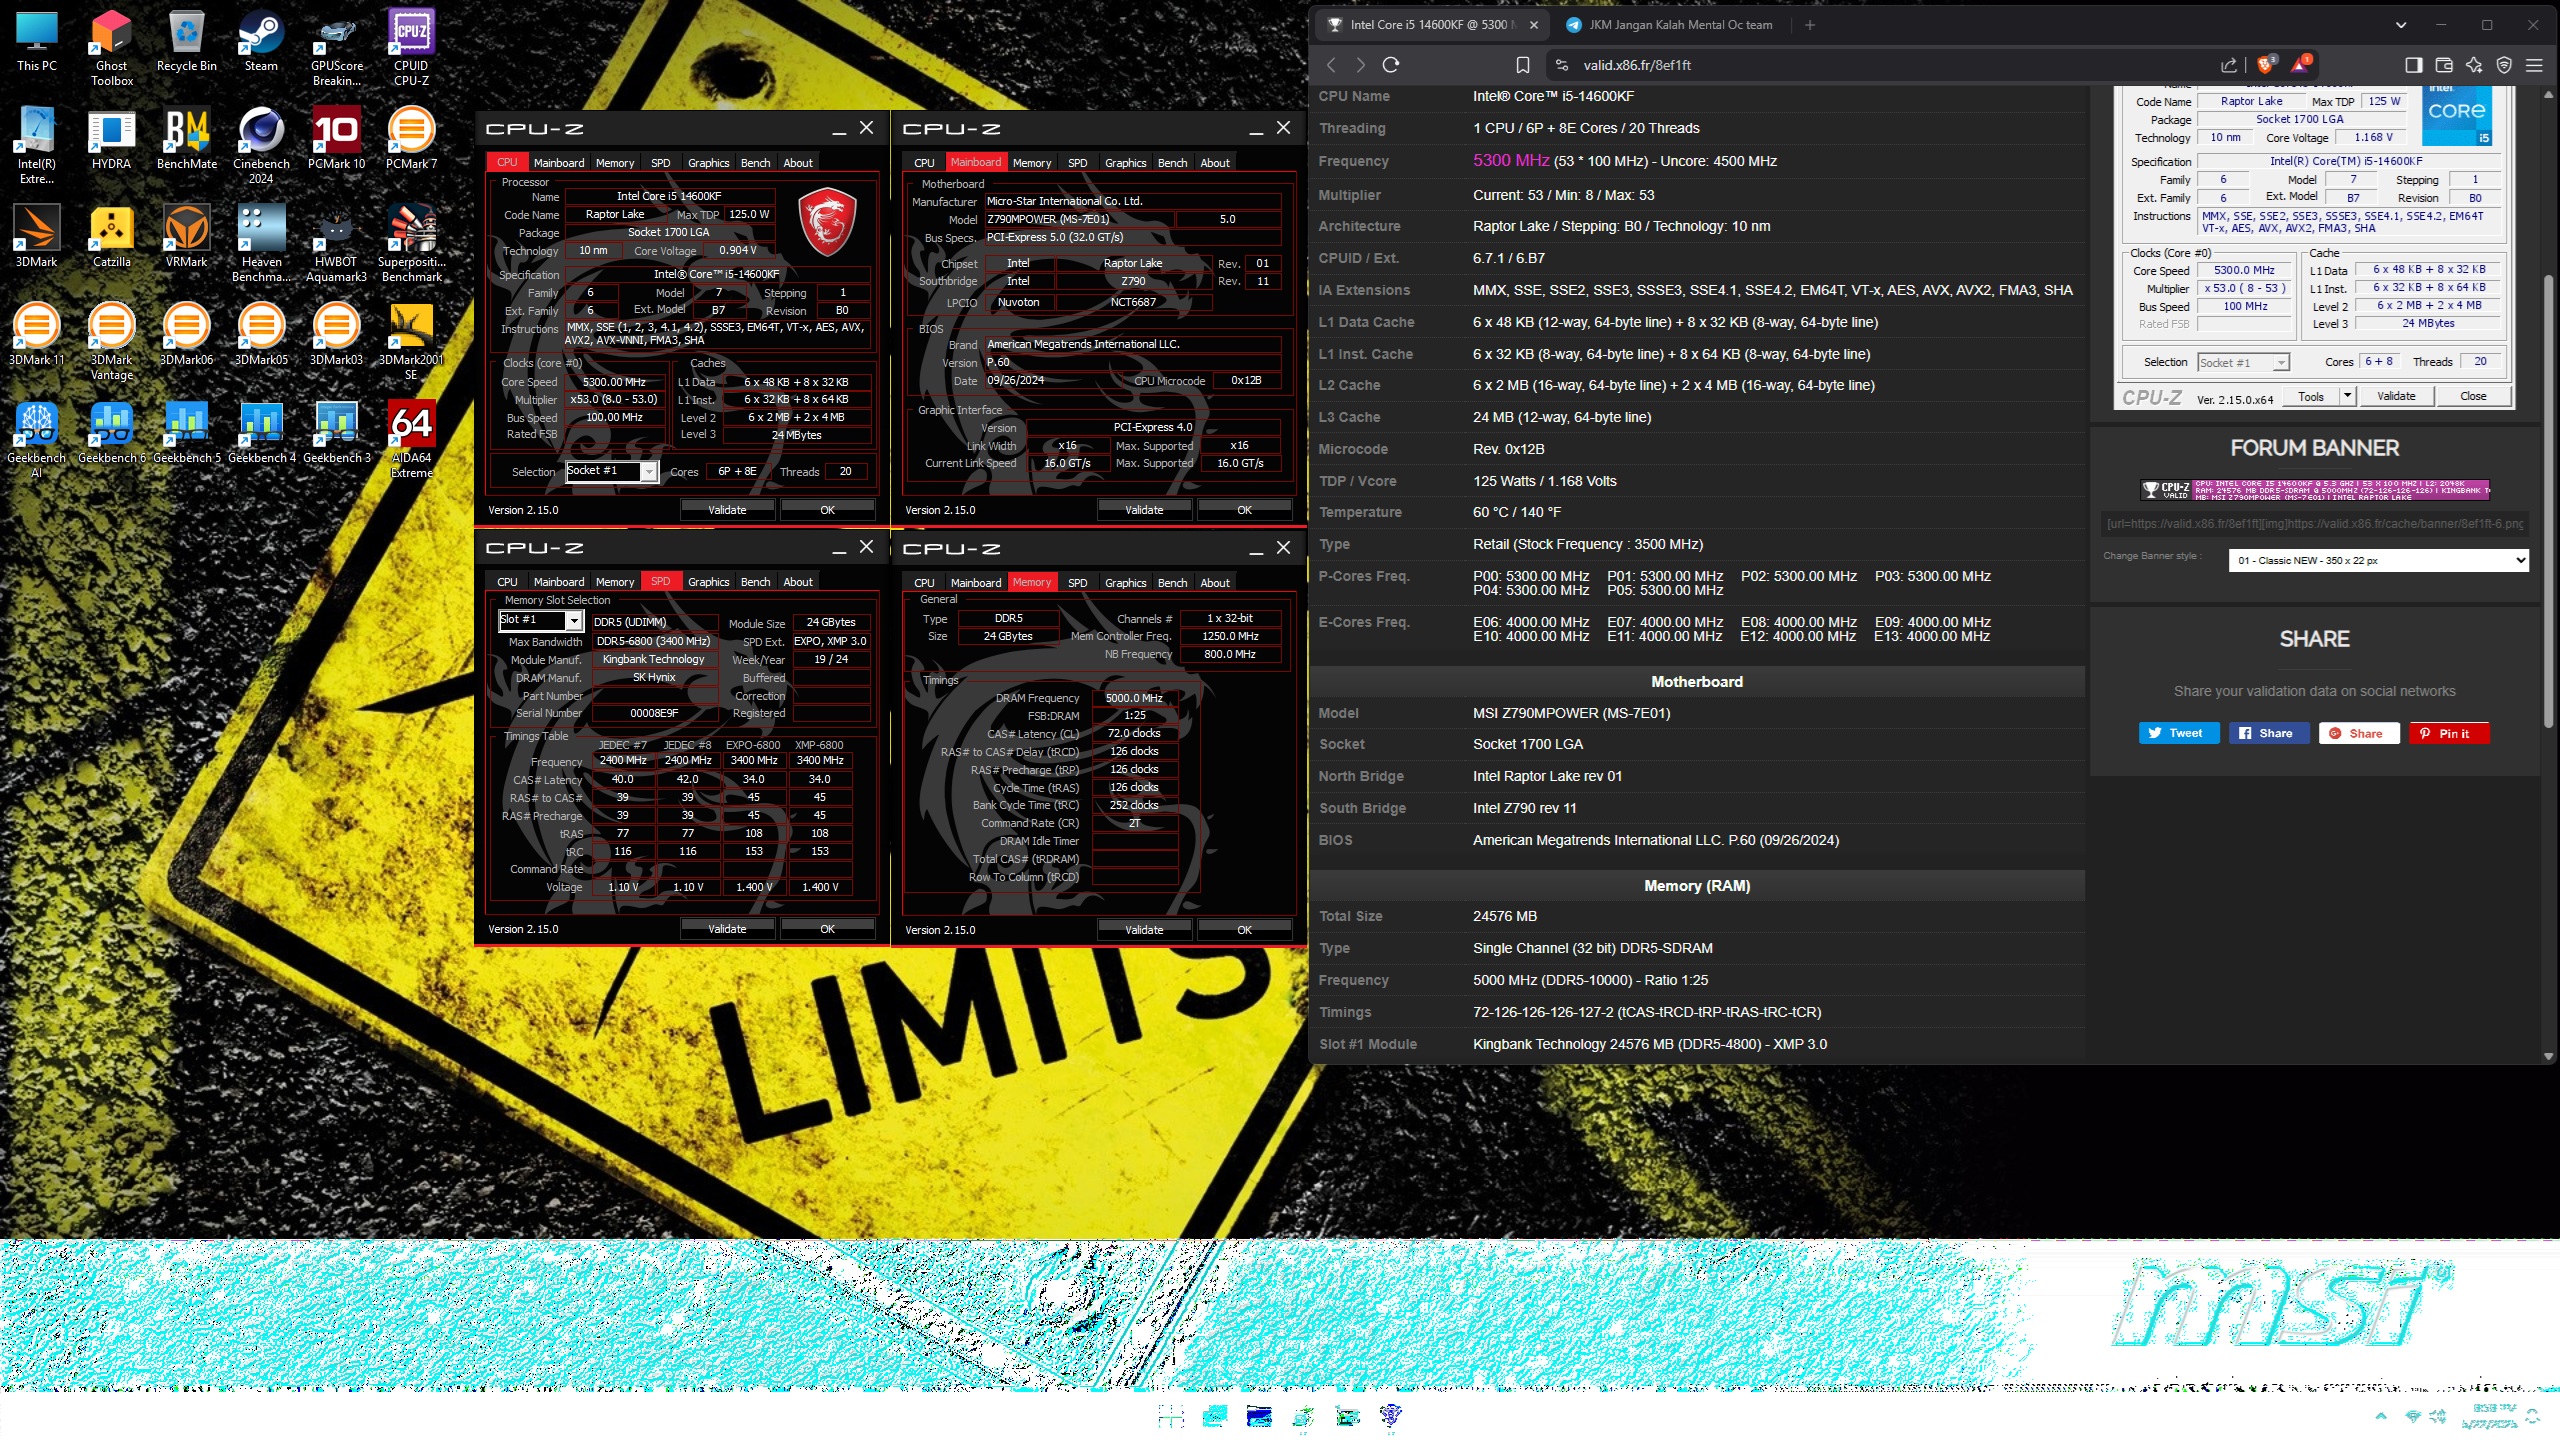Open the AIDA64 Extreme desktop icon
The width and height of the screenshot is (2560, 1440).
[411, 441]
